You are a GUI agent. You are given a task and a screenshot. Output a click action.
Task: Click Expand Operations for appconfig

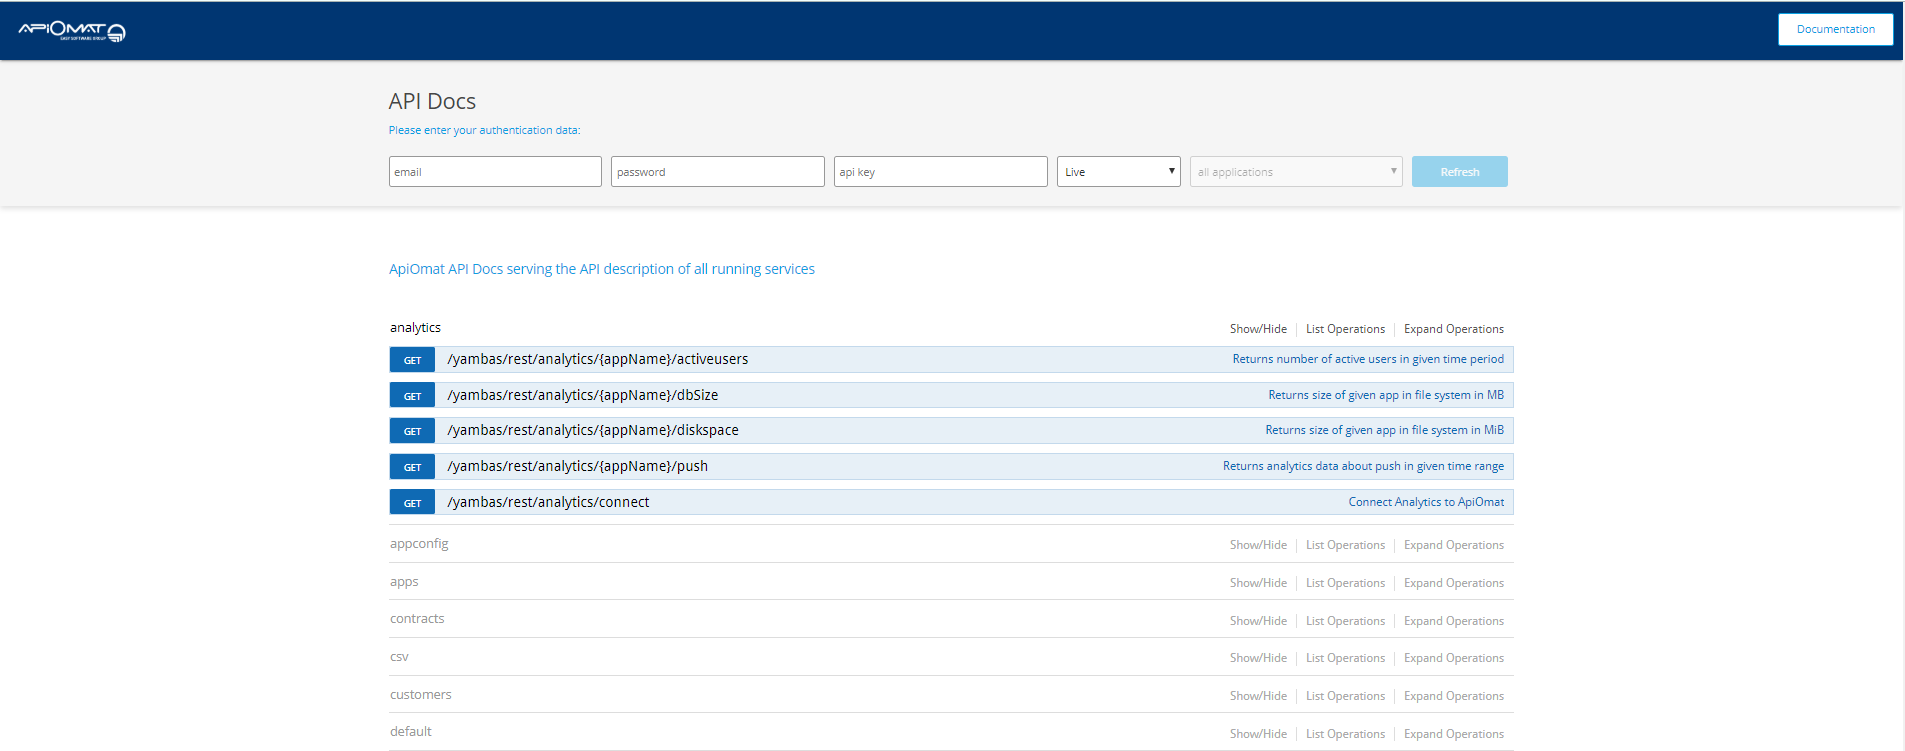[1453, 545]
